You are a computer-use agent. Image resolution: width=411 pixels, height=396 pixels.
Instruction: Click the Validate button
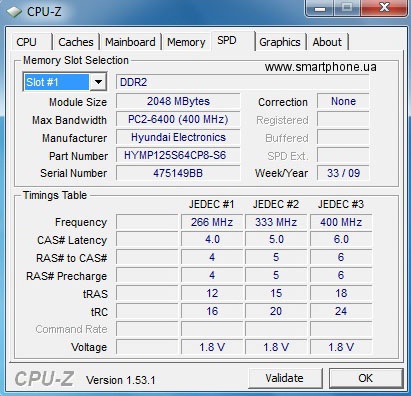285,378
